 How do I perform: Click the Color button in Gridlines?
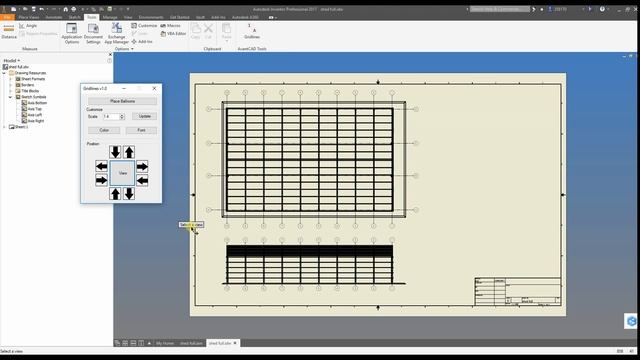click(104, 130)
